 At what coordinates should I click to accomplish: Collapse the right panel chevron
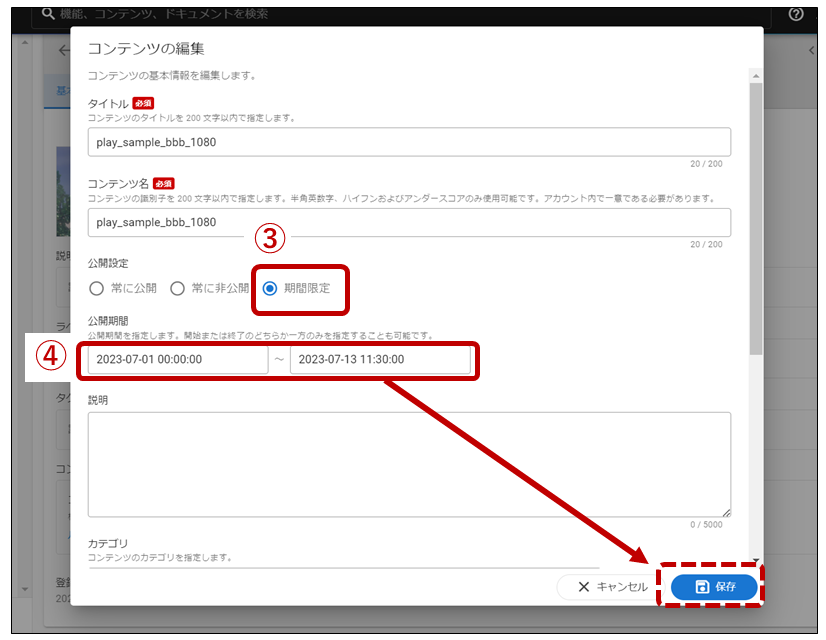tap(812, 51)
